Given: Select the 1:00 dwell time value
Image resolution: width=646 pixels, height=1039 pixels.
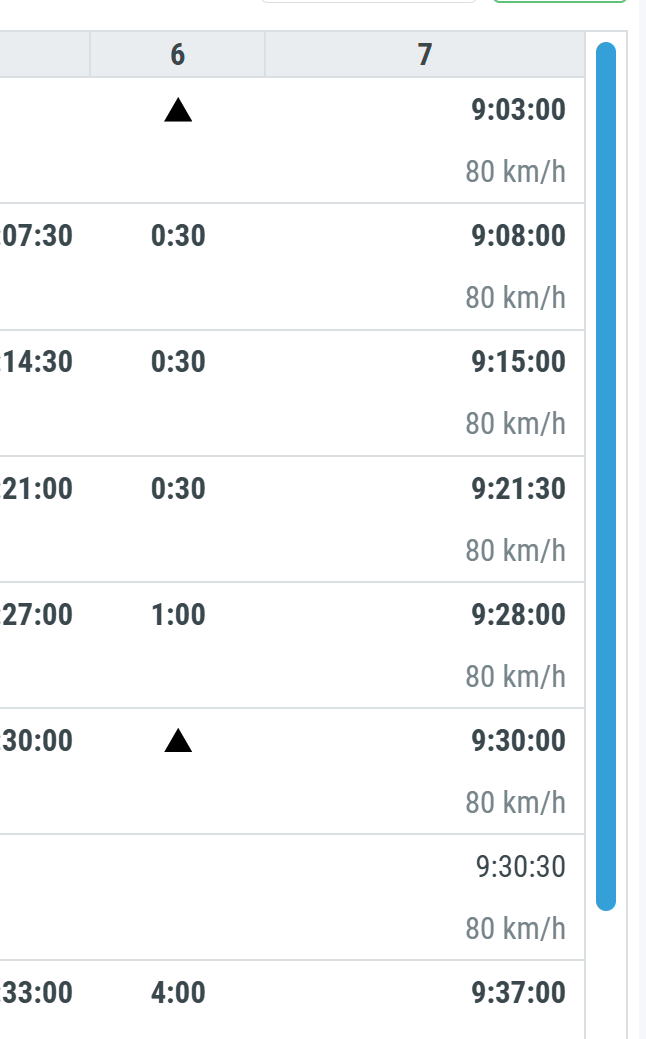Looking at the screenshot, I should 178,615.
